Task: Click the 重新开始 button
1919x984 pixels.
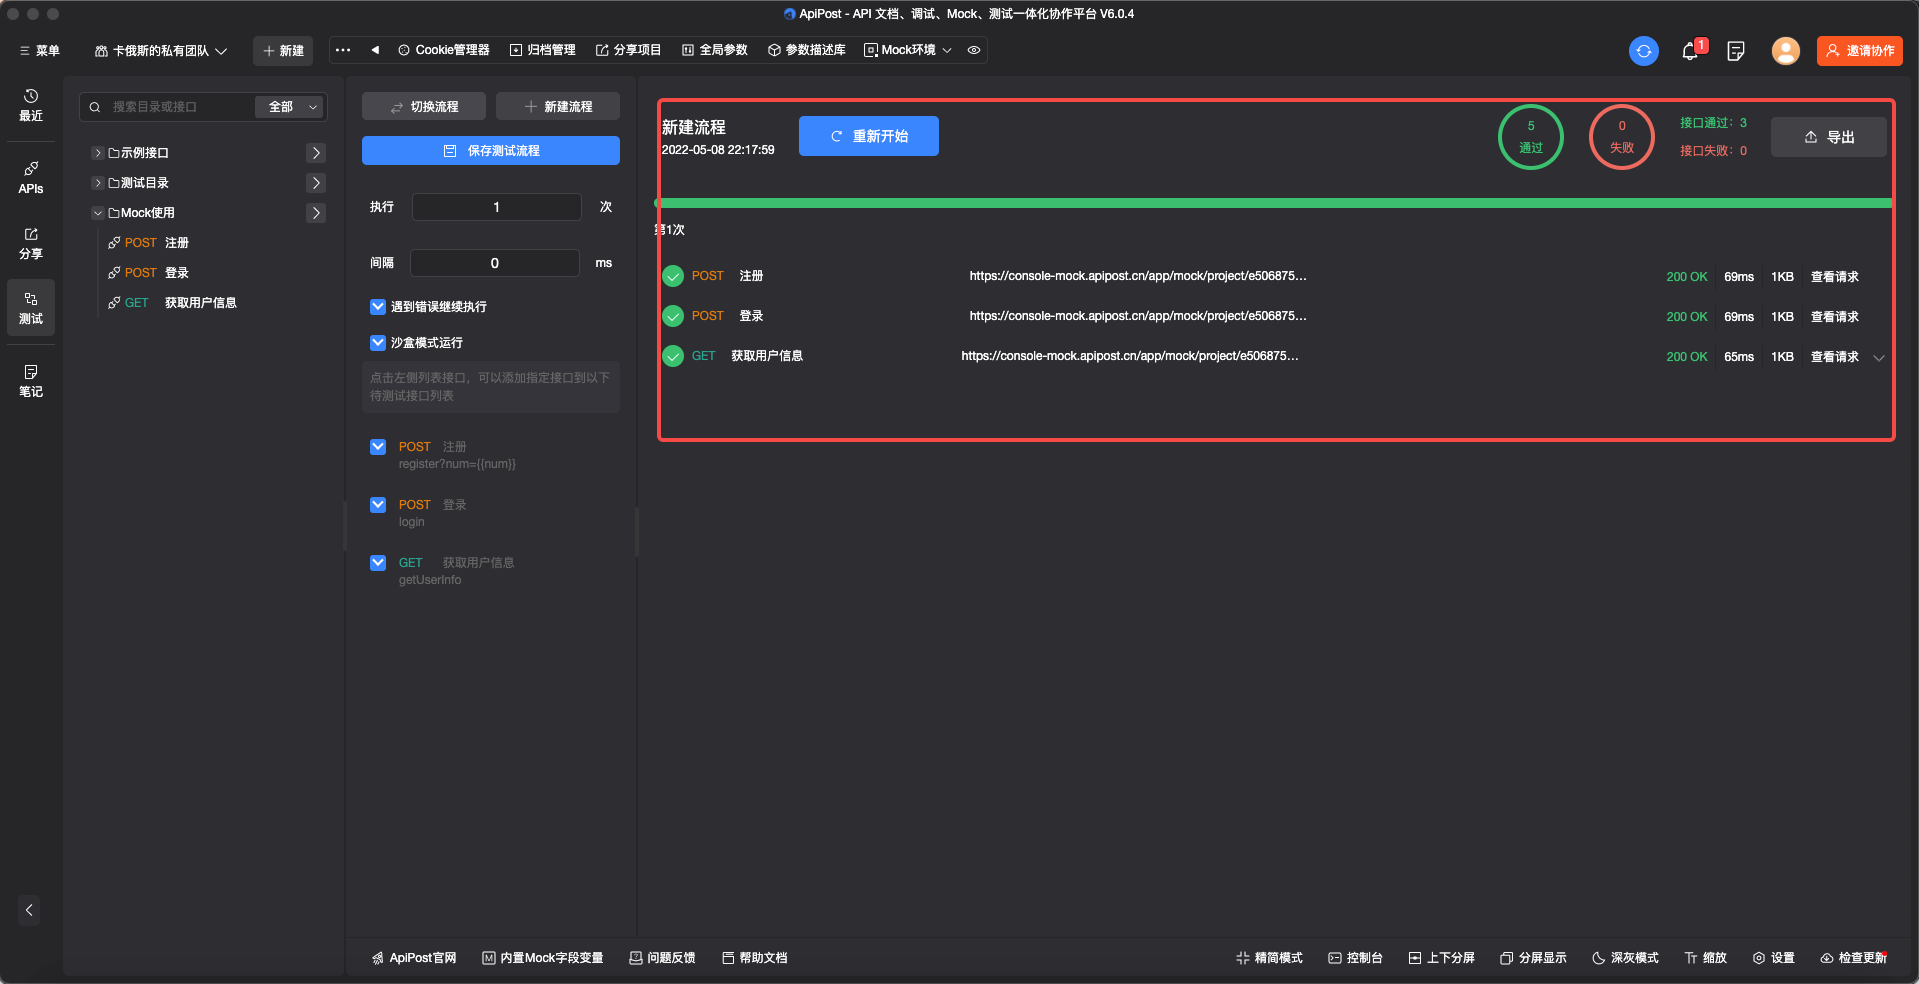Action: (x=869, y=136)
